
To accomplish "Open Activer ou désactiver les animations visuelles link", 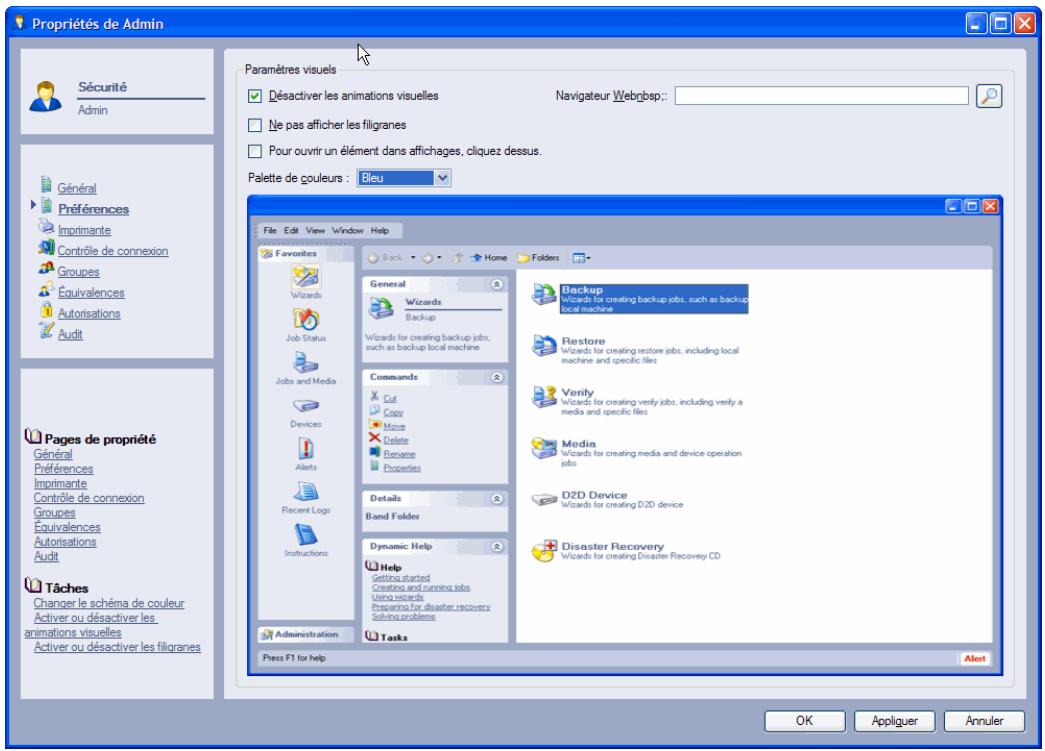I will point(91,625).
